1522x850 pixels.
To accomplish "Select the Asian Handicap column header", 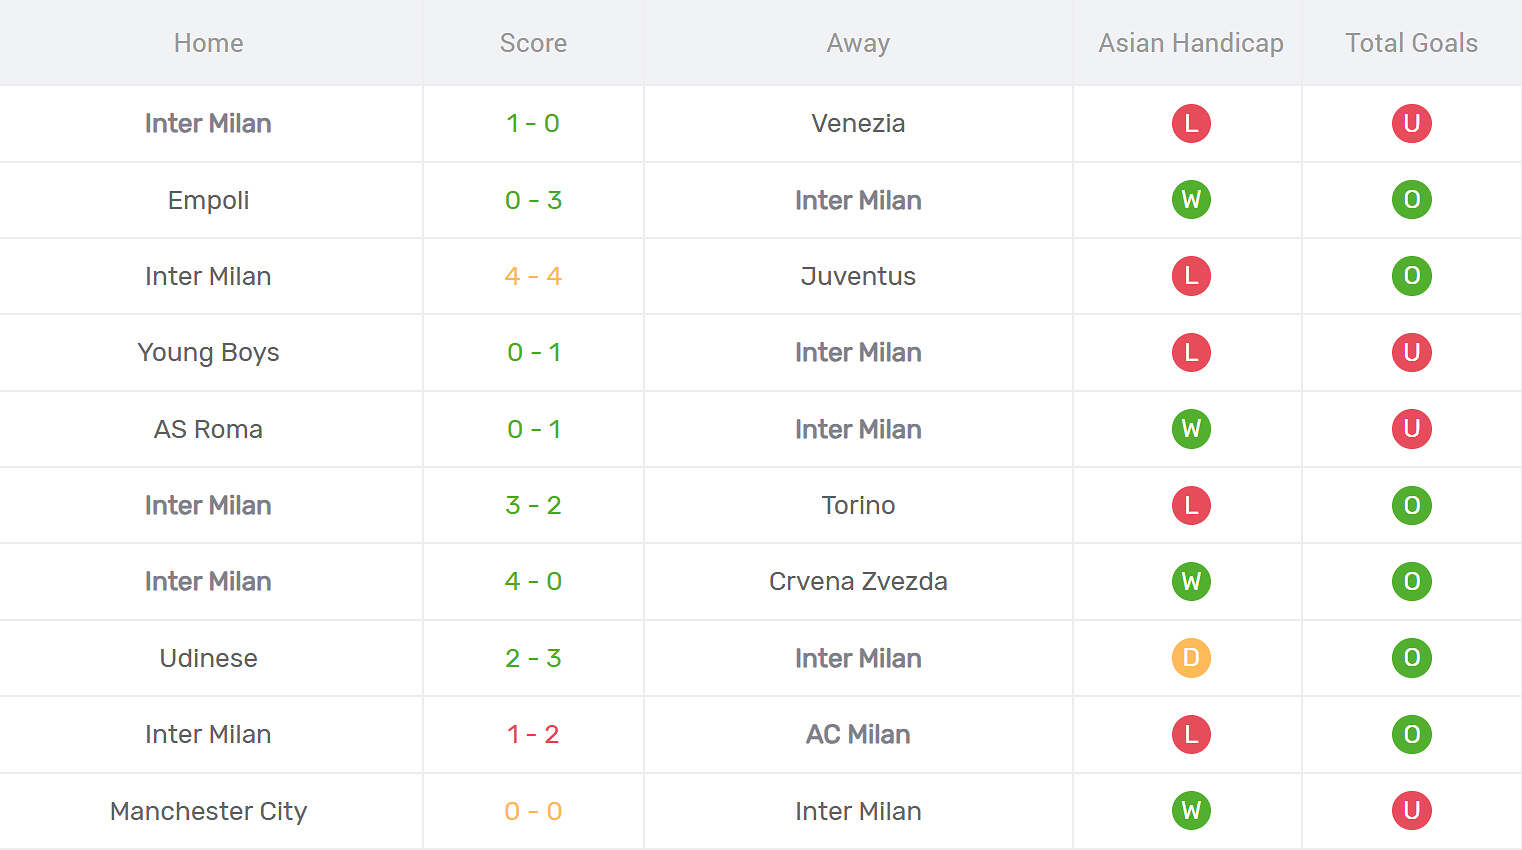I will pyautogui.click(x=1190, y=43).
